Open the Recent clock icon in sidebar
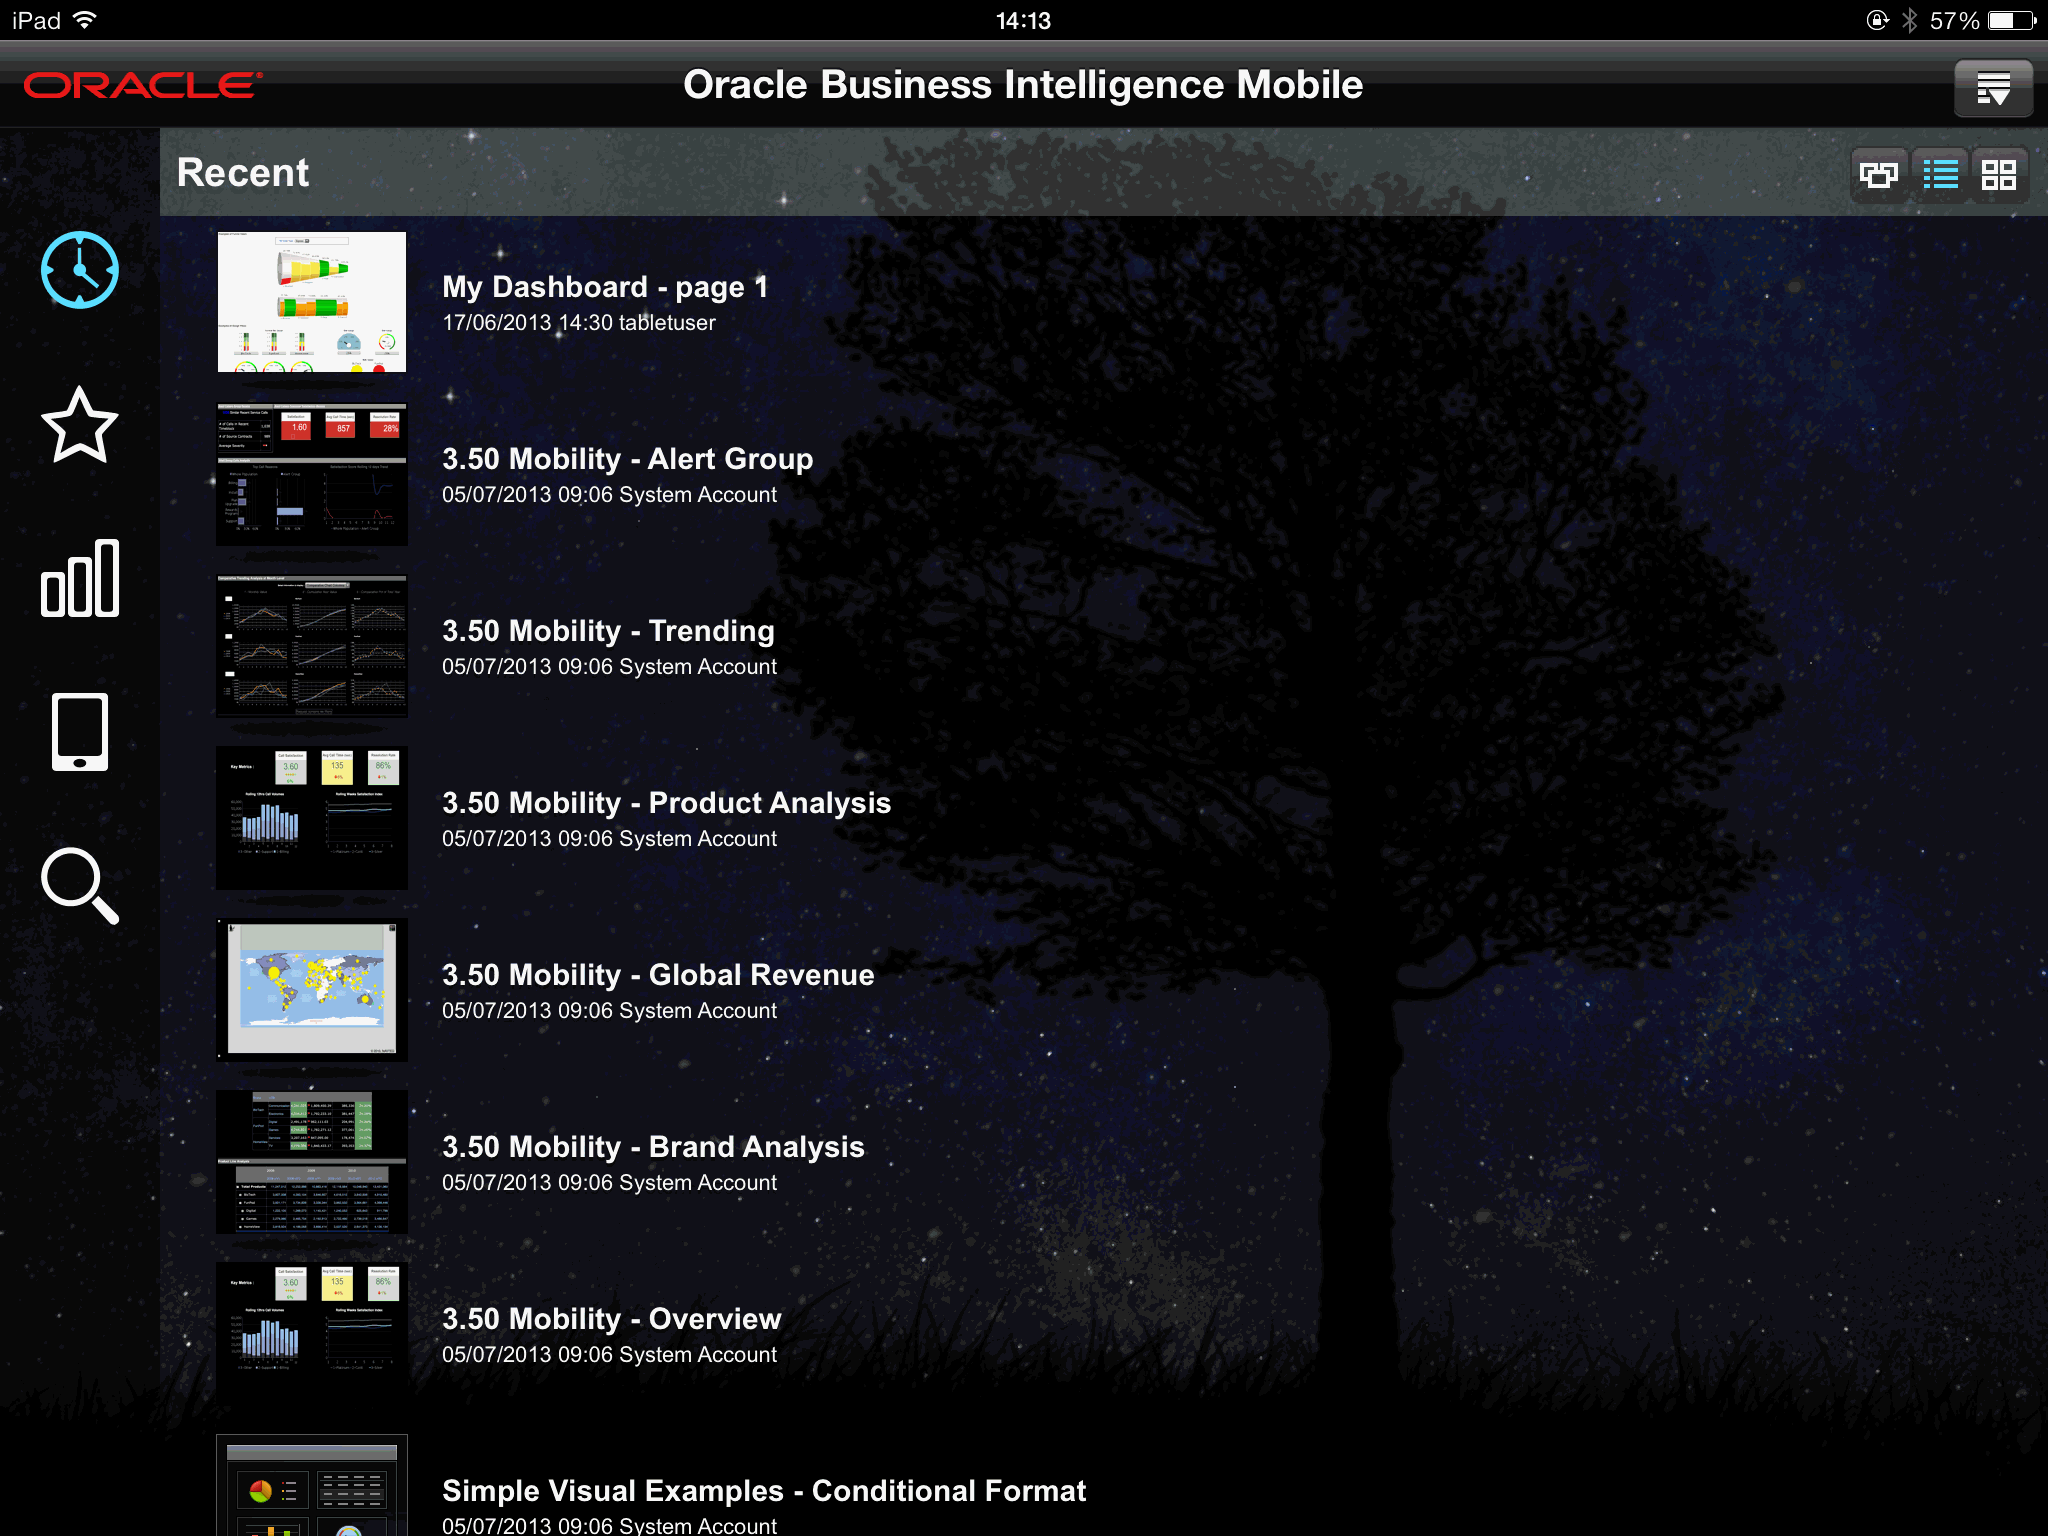Viewport: 2048px width, 1536px height. tap(80, 270)
